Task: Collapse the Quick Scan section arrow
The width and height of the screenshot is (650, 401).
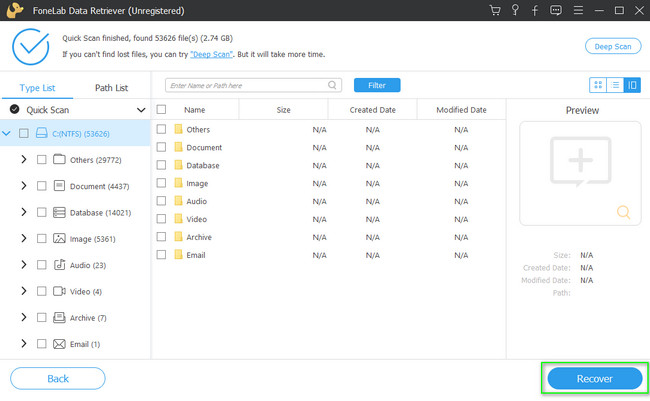Action: pyautogui.click(x=141, y=110)
